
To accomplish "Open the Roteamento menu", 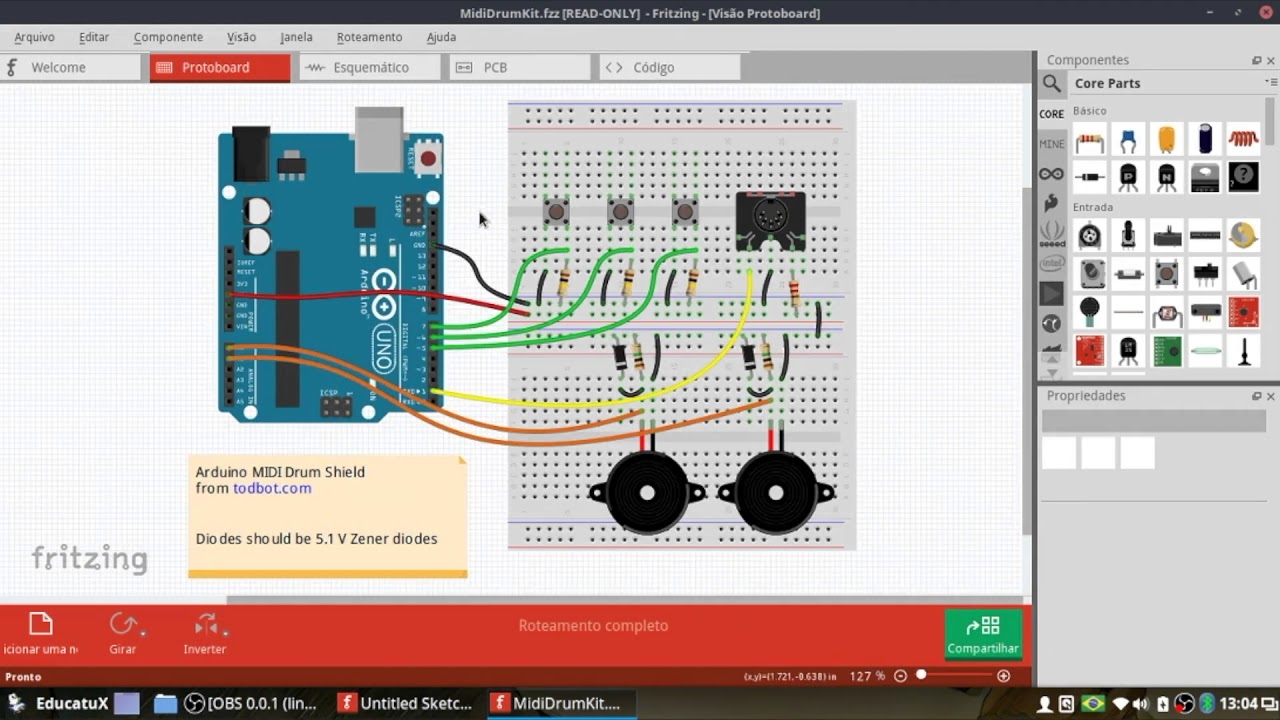I will (369, 37).
